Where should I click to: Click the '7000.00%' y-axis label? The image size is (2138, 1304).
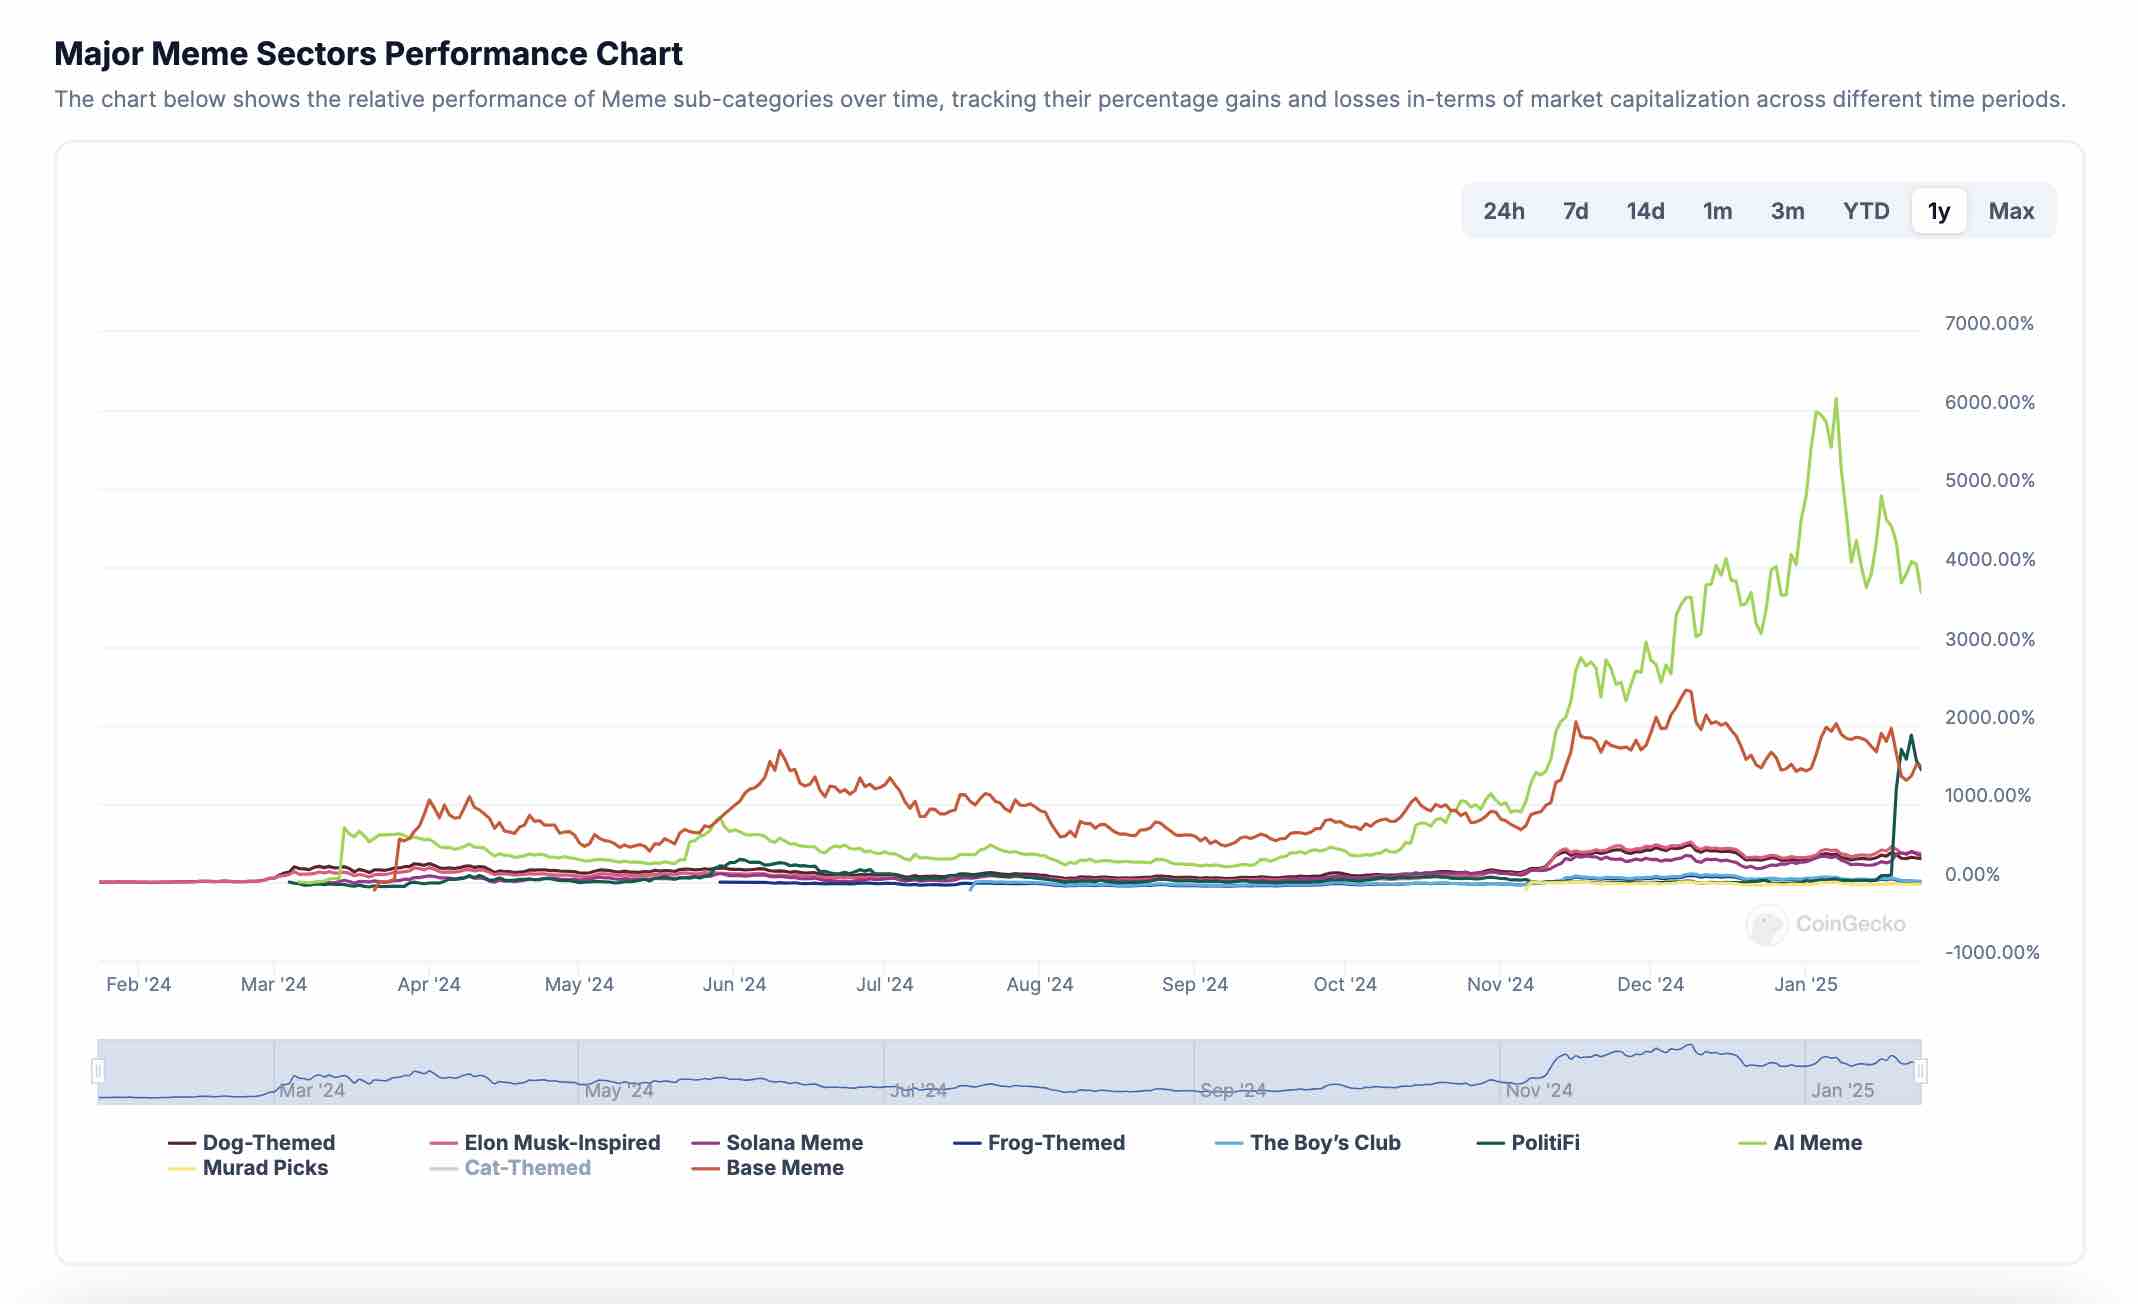(1989, 323)
